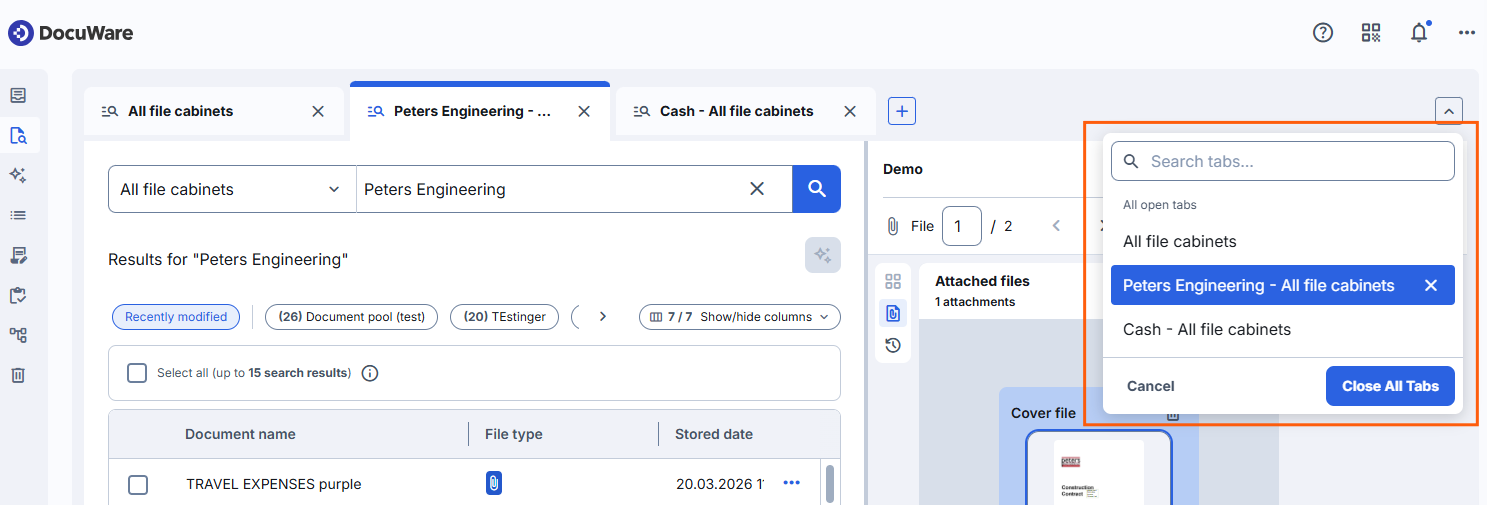Open the document history icon in viewer
The width and height of the screenshot is (1487, 505).
[x=893, y=345]
